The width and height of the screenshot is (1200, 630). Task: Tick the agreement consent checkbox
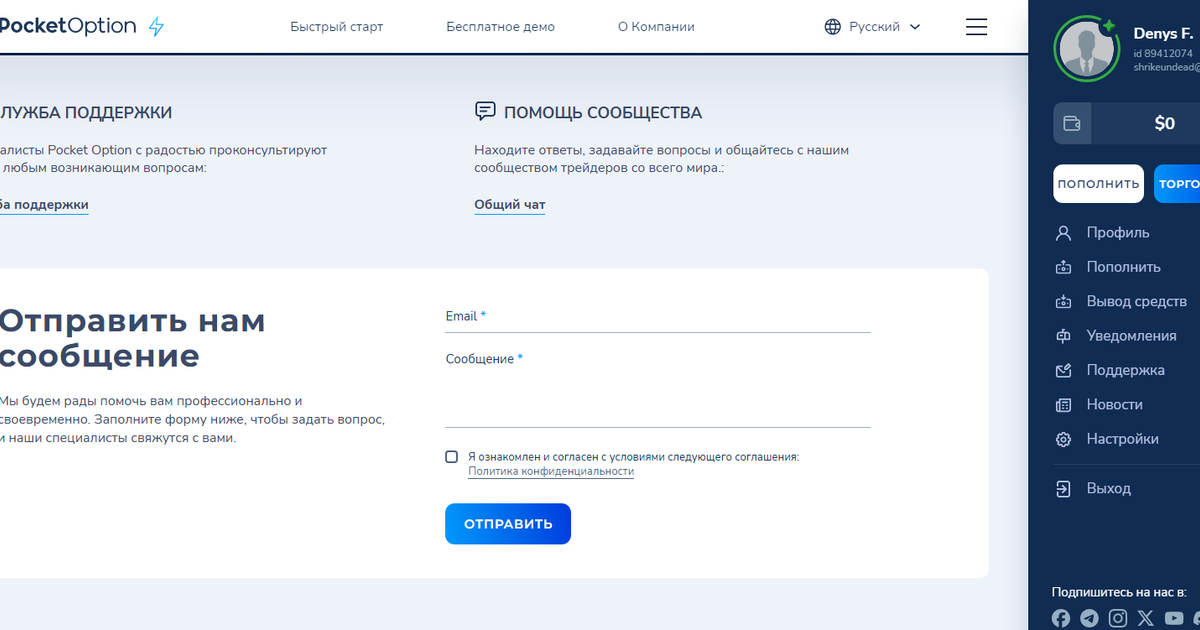(x=452, y=457)
